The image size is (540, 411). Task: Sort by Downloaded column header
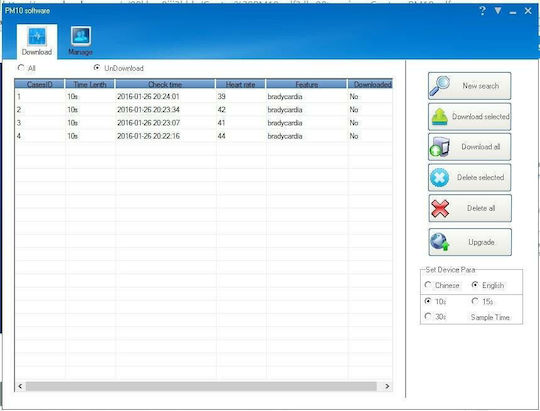pos(370,84)
